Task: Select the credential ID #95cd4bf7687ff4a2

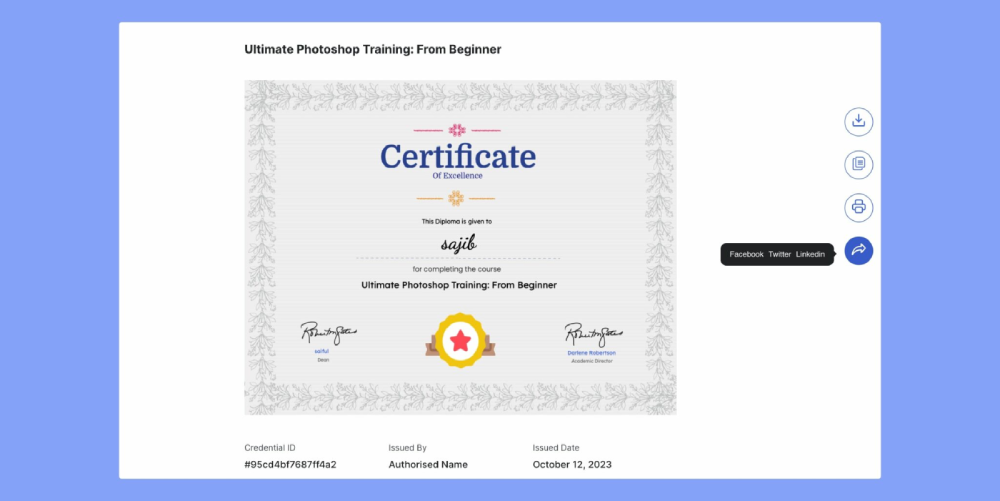Action: pyautogui.click(x=290, y=465)
